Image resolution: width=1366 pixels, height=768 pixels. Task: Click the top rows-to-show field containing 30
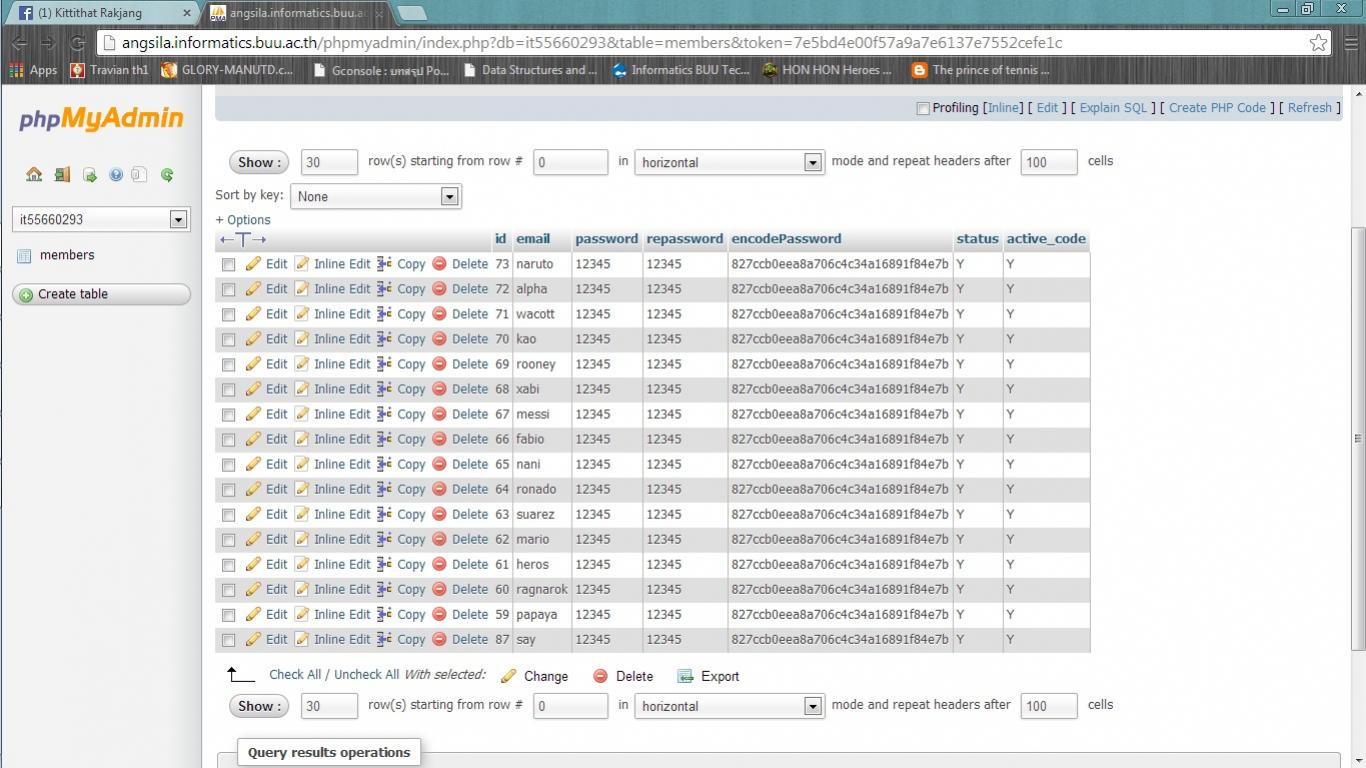point(329,162)
